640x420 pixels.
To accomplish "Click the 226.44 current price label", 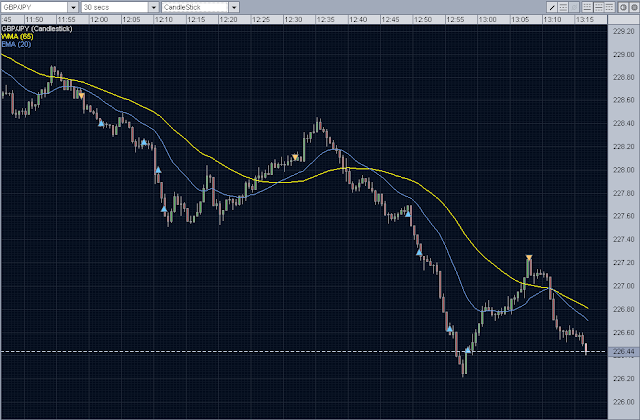I will point(624,351).
